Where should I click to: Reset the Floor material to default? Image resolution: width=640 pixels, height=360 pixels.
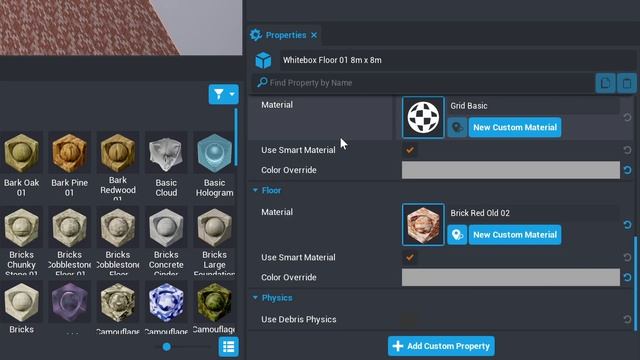(627, 225)
